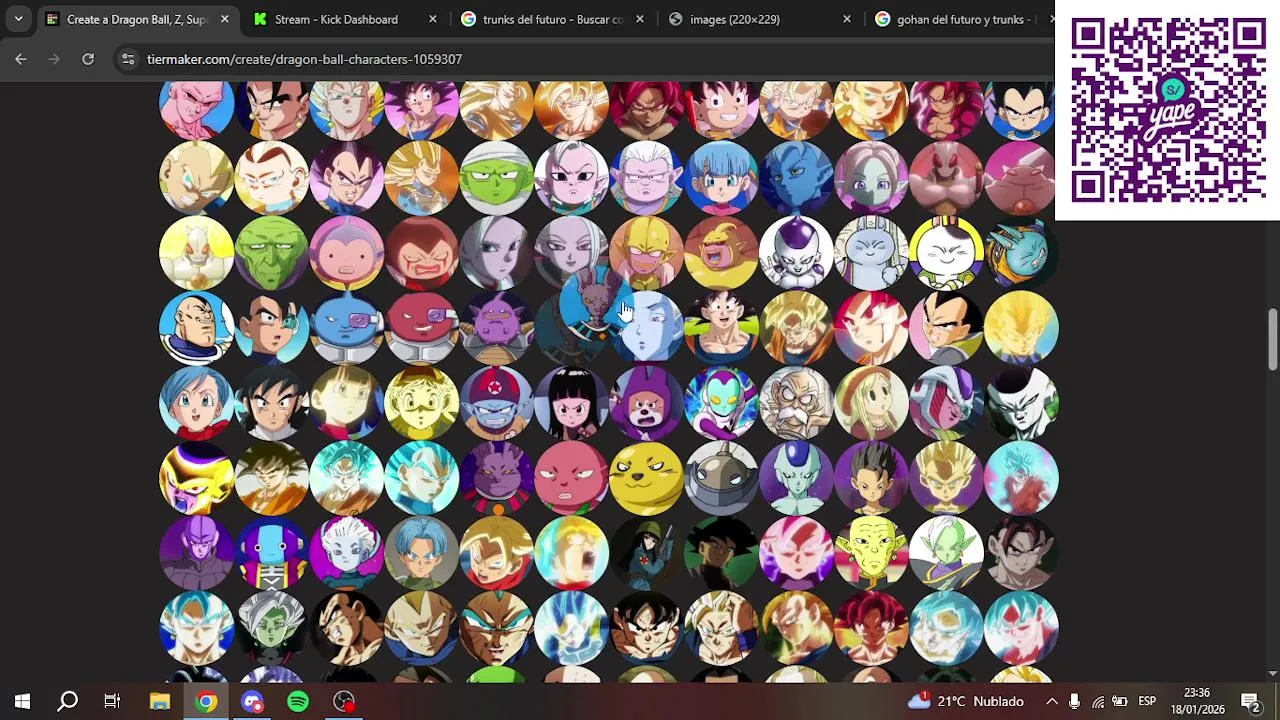Select the Hit character thumbnail
The width and height of the screenshot is (1280, 720).
tap(197, 553)
